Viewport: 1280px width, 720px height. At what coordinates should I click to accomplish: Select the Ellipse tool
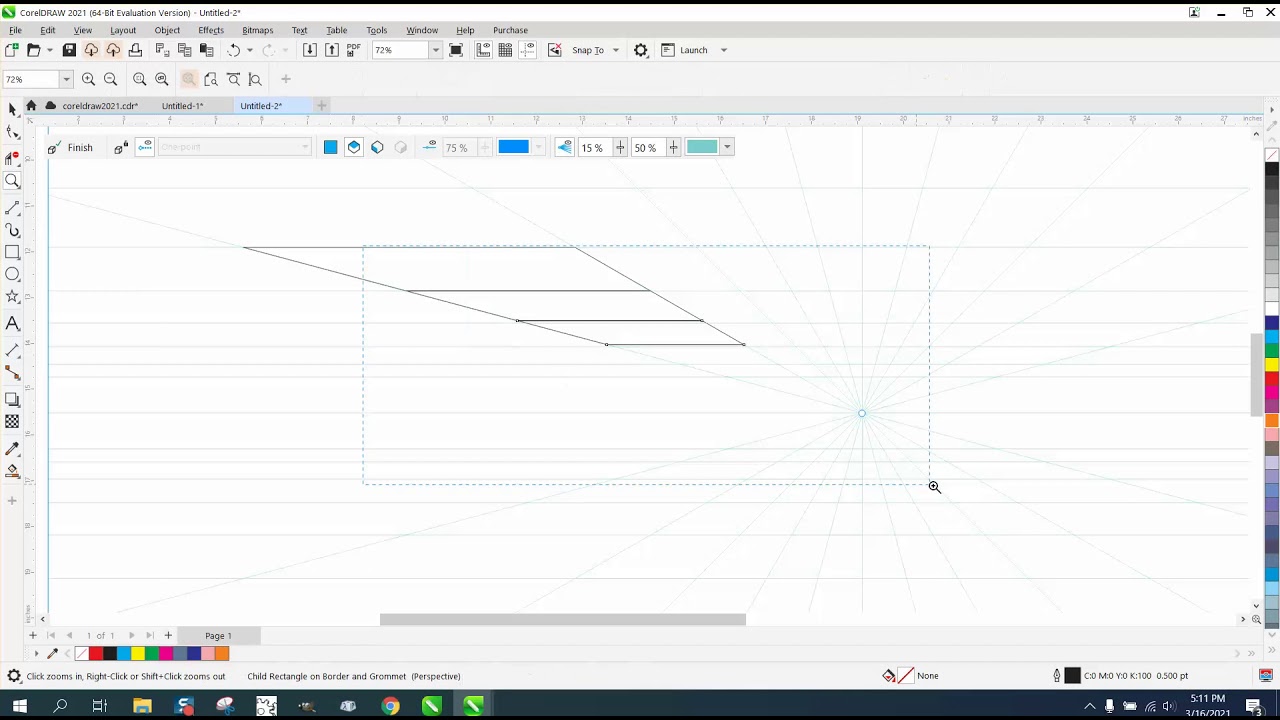tap(12, 274)
